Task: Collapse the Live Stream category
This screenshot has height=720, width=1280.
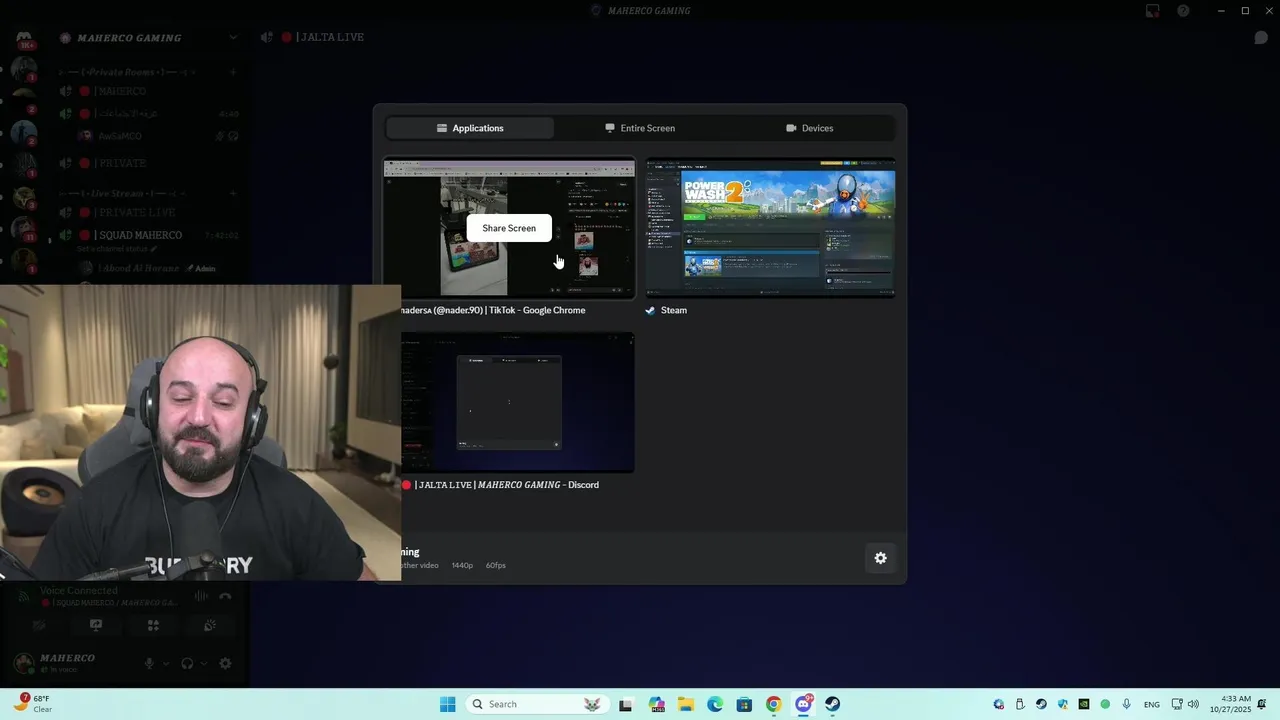Action: tap(120, 193)
